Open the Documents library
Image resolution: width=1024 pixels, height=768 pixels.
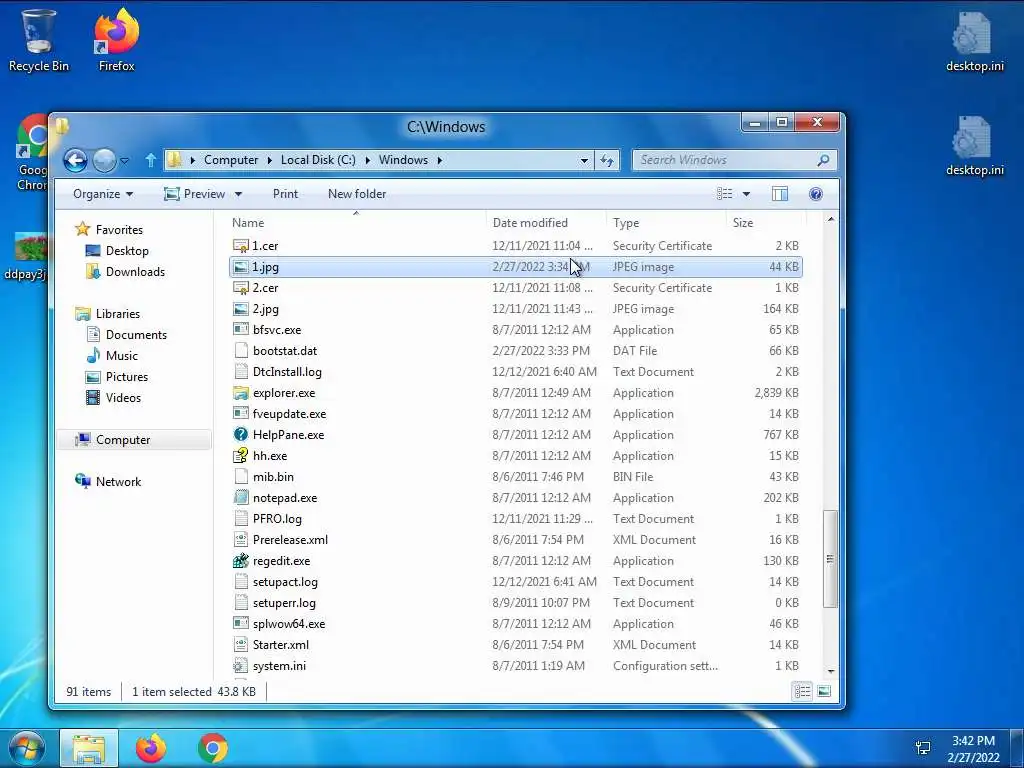(x=136, y=335)
